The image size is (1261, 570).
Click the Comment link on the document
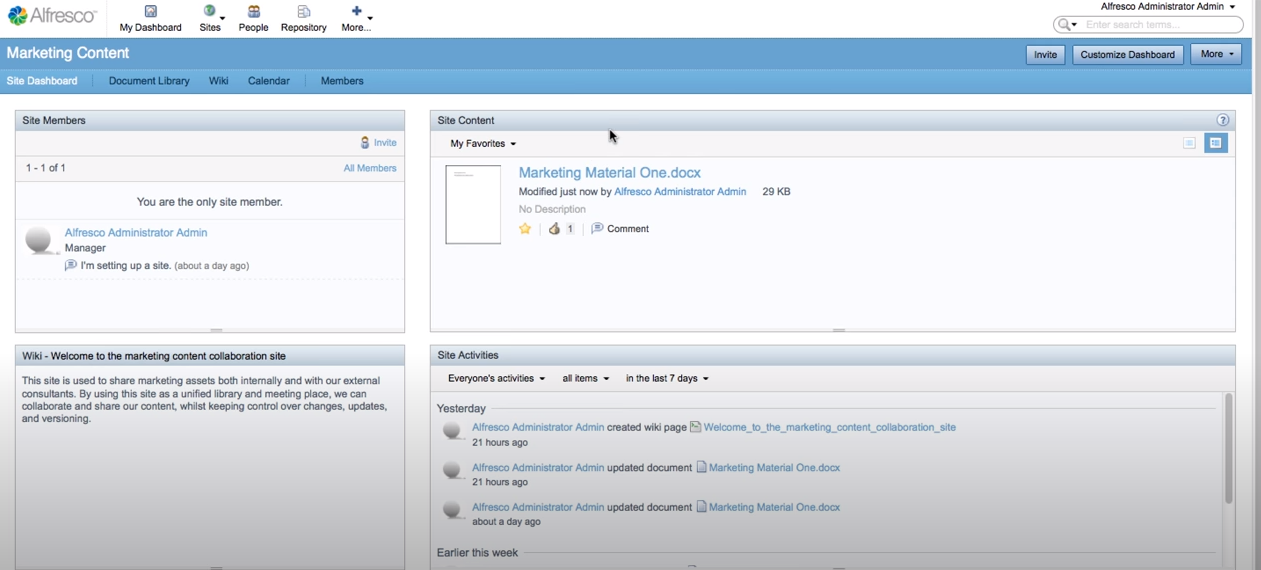[x=620, y=229]
